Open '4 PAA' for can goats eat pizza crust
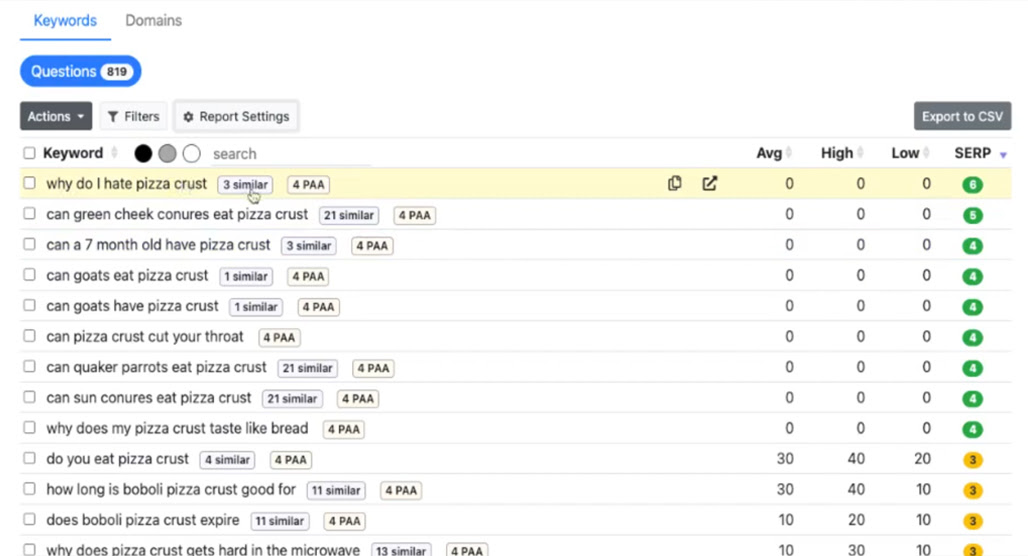Viewport: 1028px width, 556px height. click(308, 276)
